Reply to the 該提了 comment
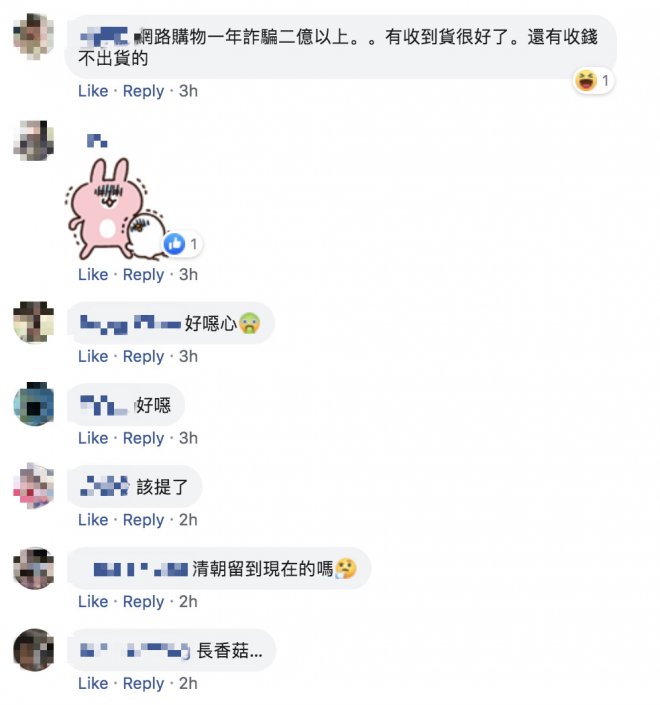 coord(143,520)
